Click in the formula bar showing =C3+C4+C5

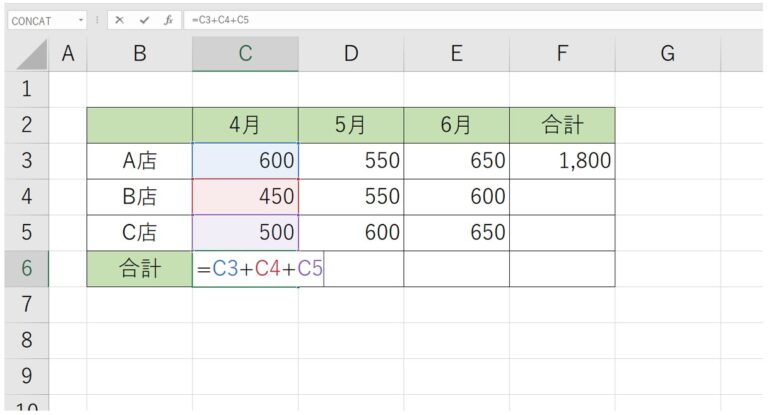pyautogui.click(x=473, y=20)
